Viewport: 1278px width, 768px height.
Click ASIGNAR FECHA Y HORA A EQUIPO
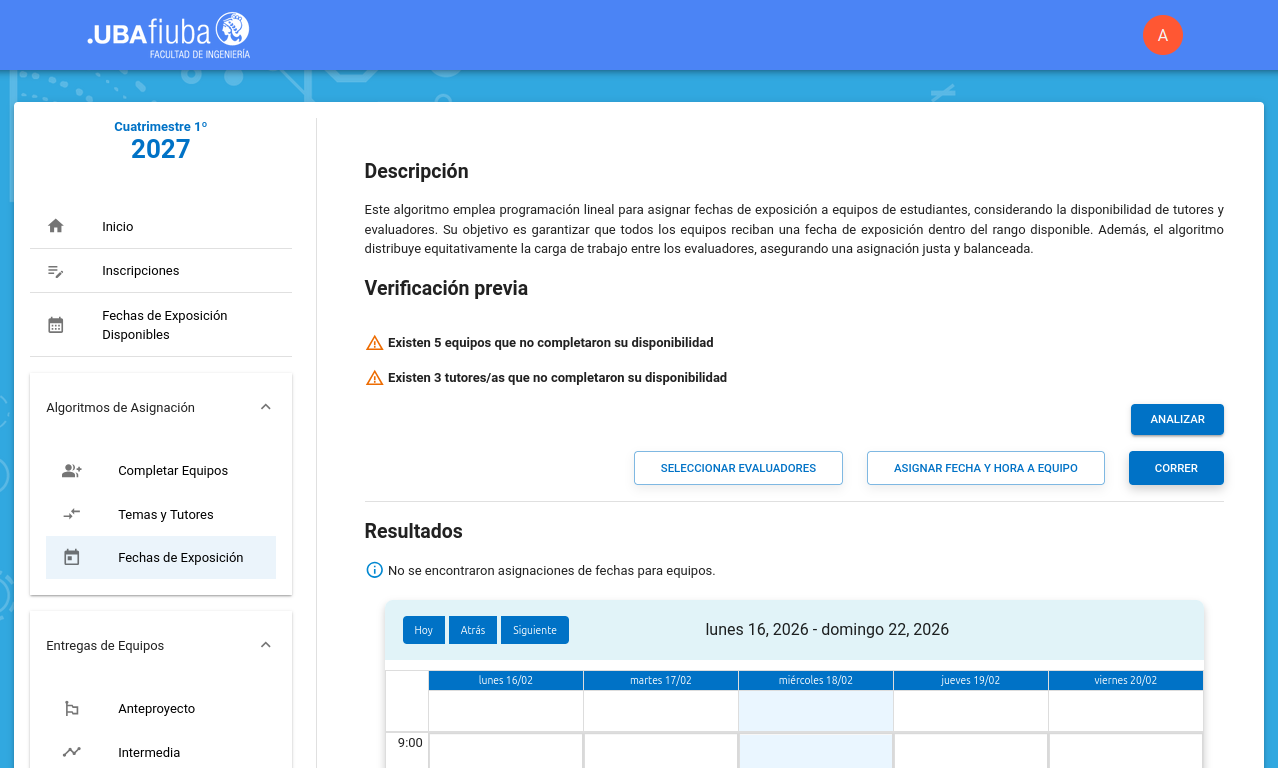[x=985, y=468]
